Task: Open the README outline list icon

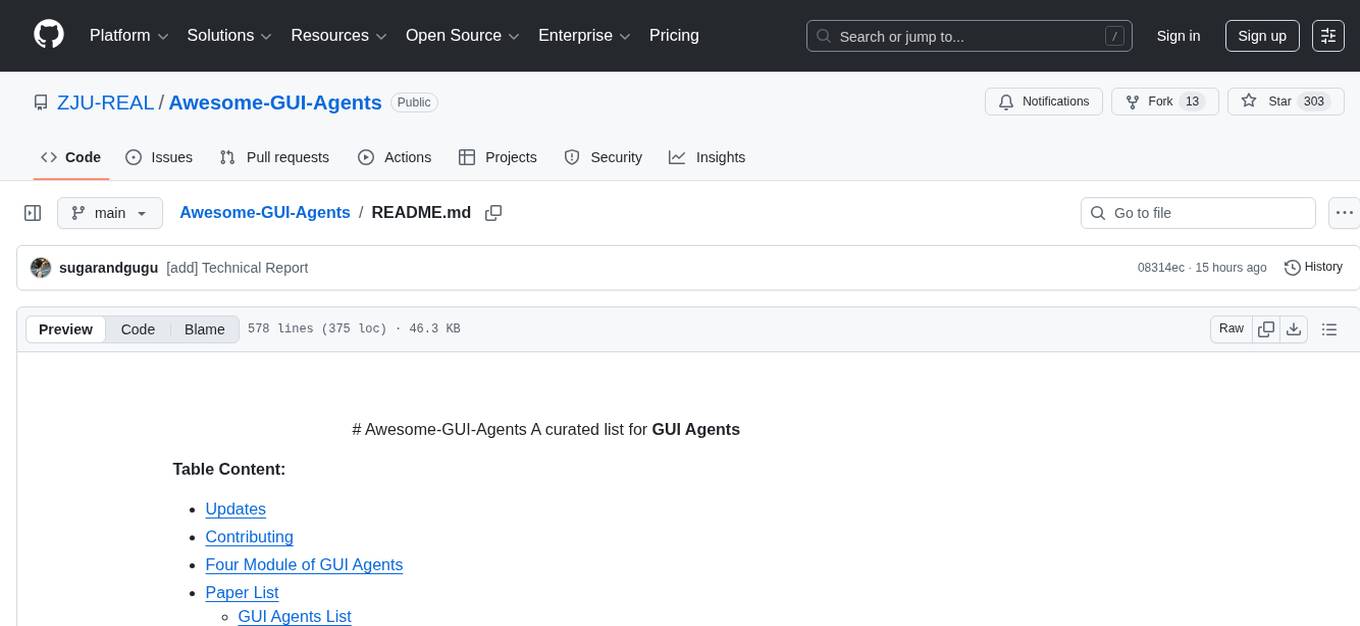Action: (1330, 328)
